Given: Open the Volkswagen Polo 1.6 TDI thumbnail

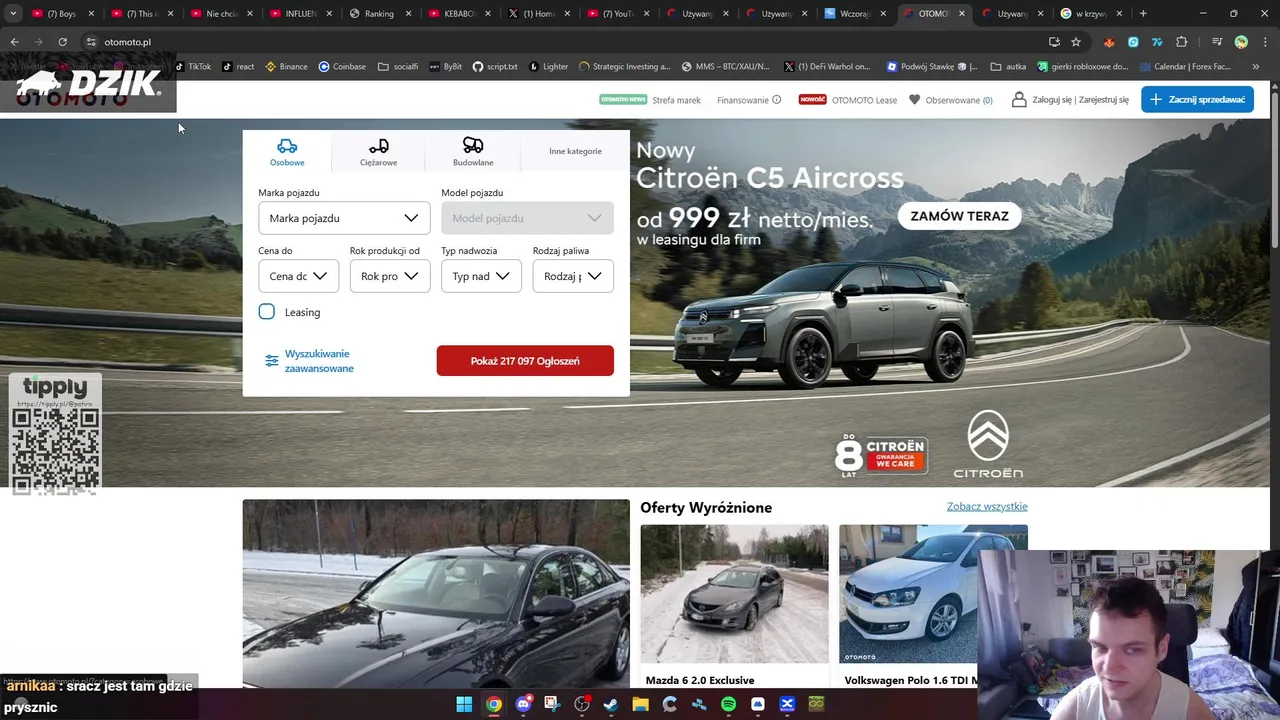Looking at the screenshot, I should pyautogui.click(x=933, y=594).
